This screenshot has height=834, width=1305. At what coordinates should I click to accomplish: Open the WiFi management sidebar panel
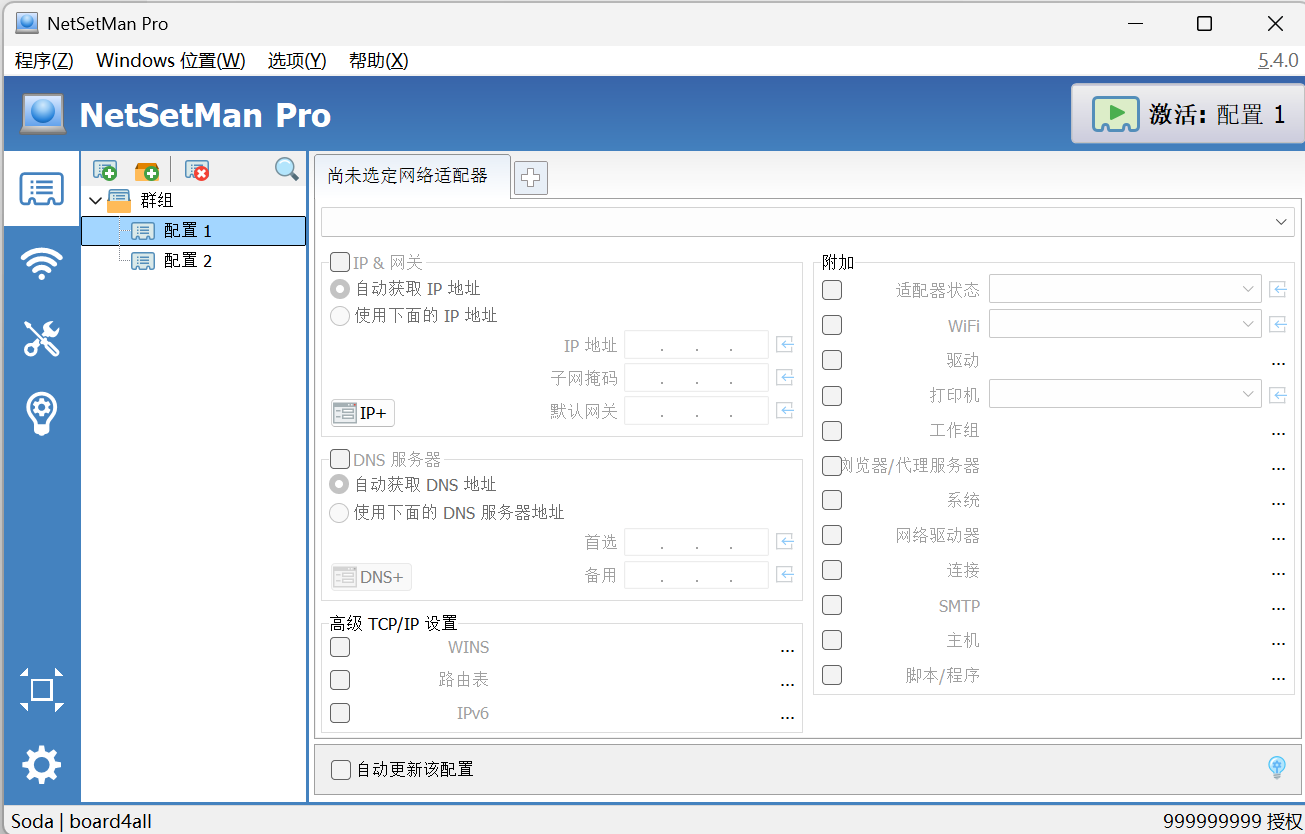41,263
